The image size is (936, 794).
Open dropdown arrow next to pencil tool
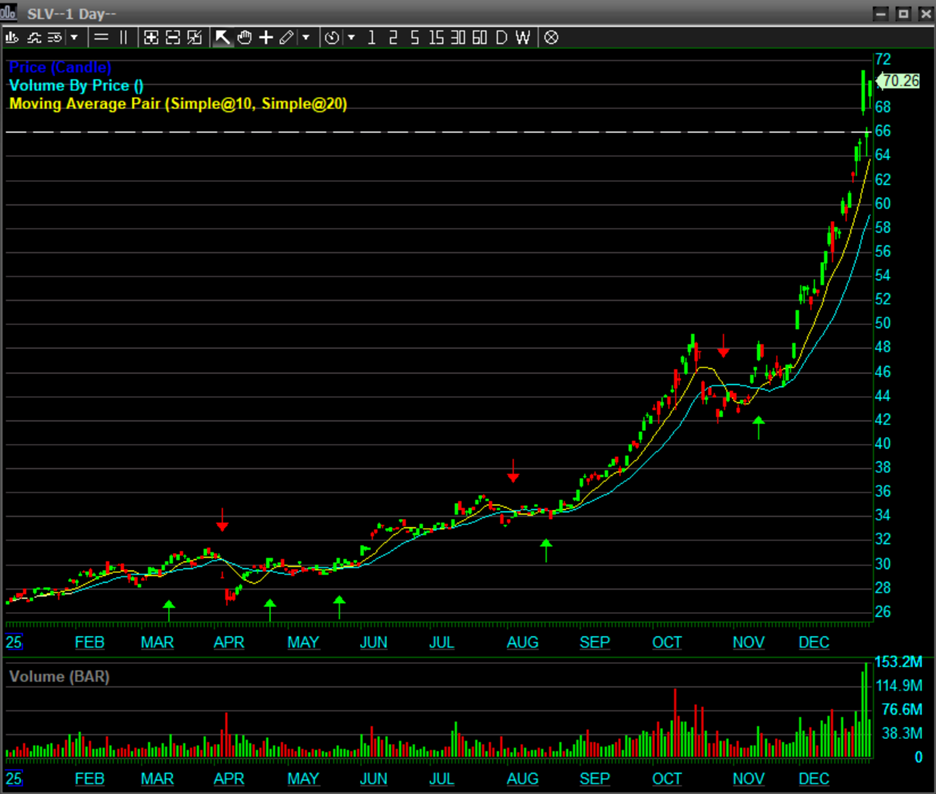(x=306, y=37)
